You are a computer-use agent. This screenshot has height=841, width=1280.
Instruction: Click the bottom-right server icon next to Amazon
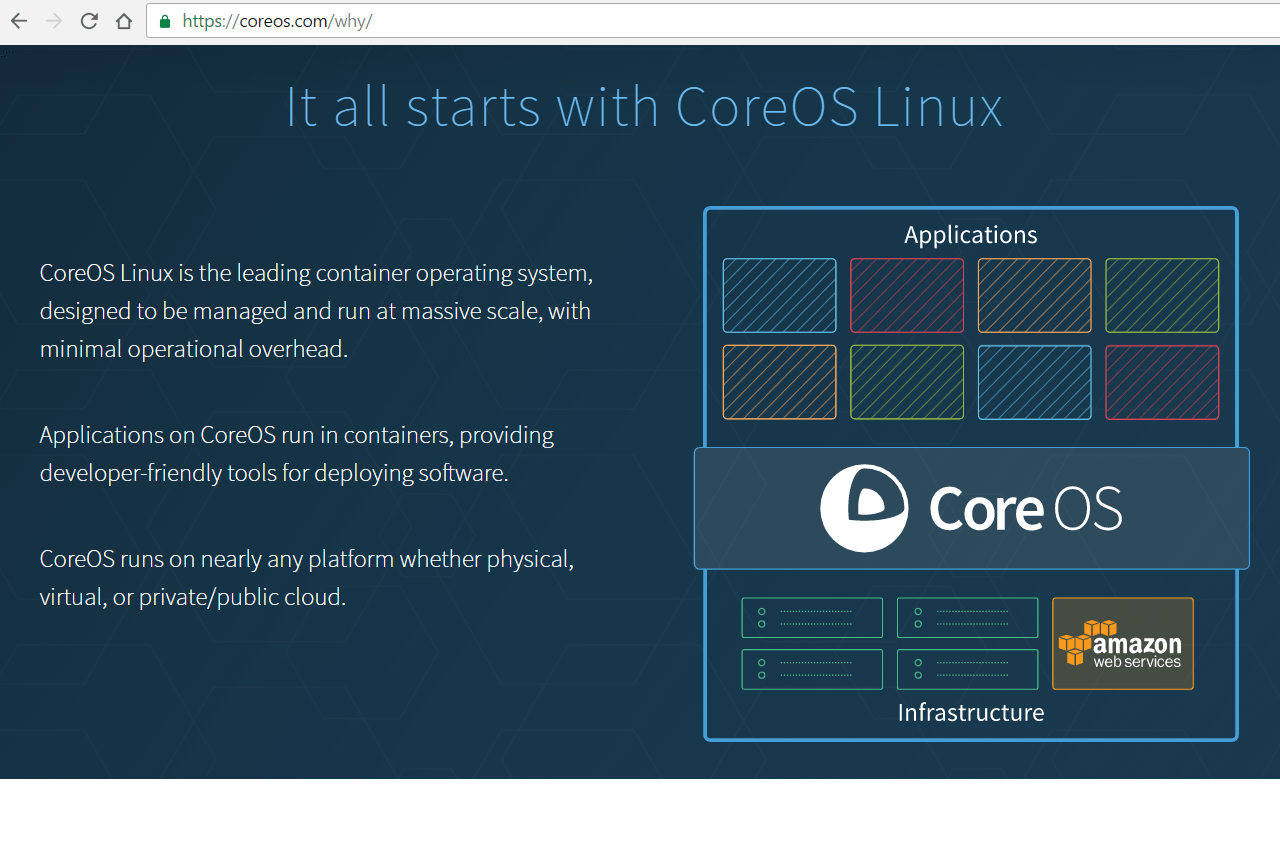tap(967, 668)
